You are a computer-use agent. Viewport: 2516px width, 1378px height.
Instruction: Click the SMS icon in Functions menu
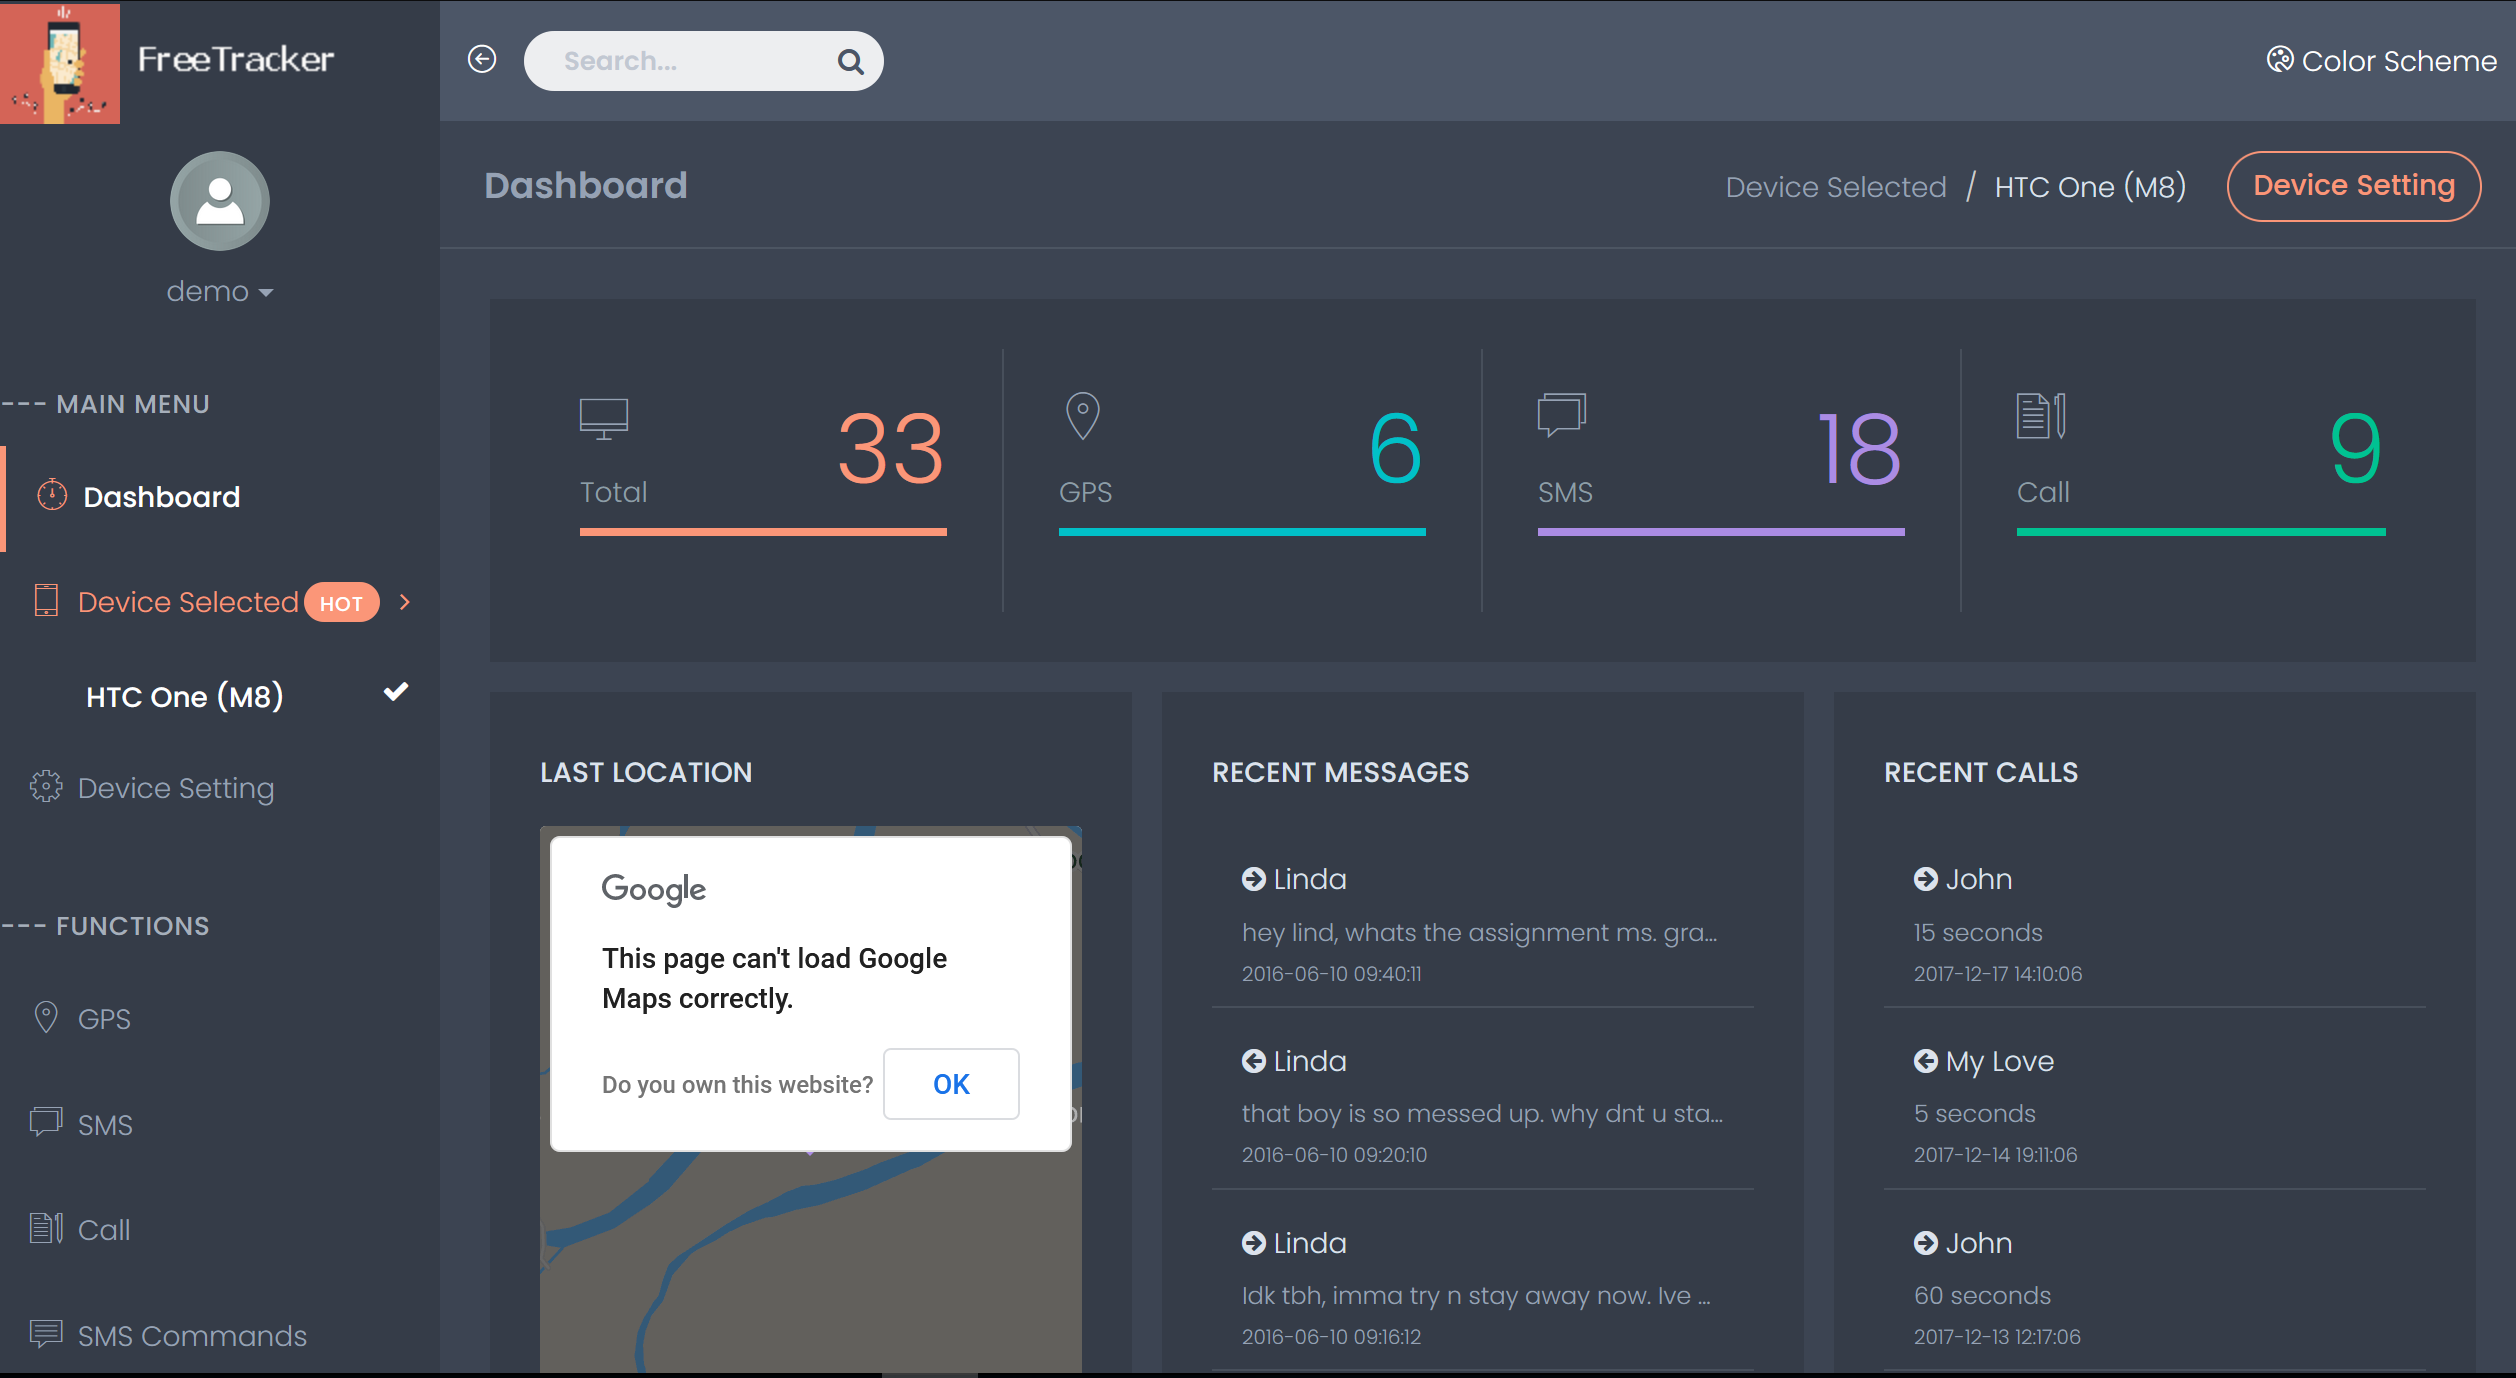(x=46, y=1123)
